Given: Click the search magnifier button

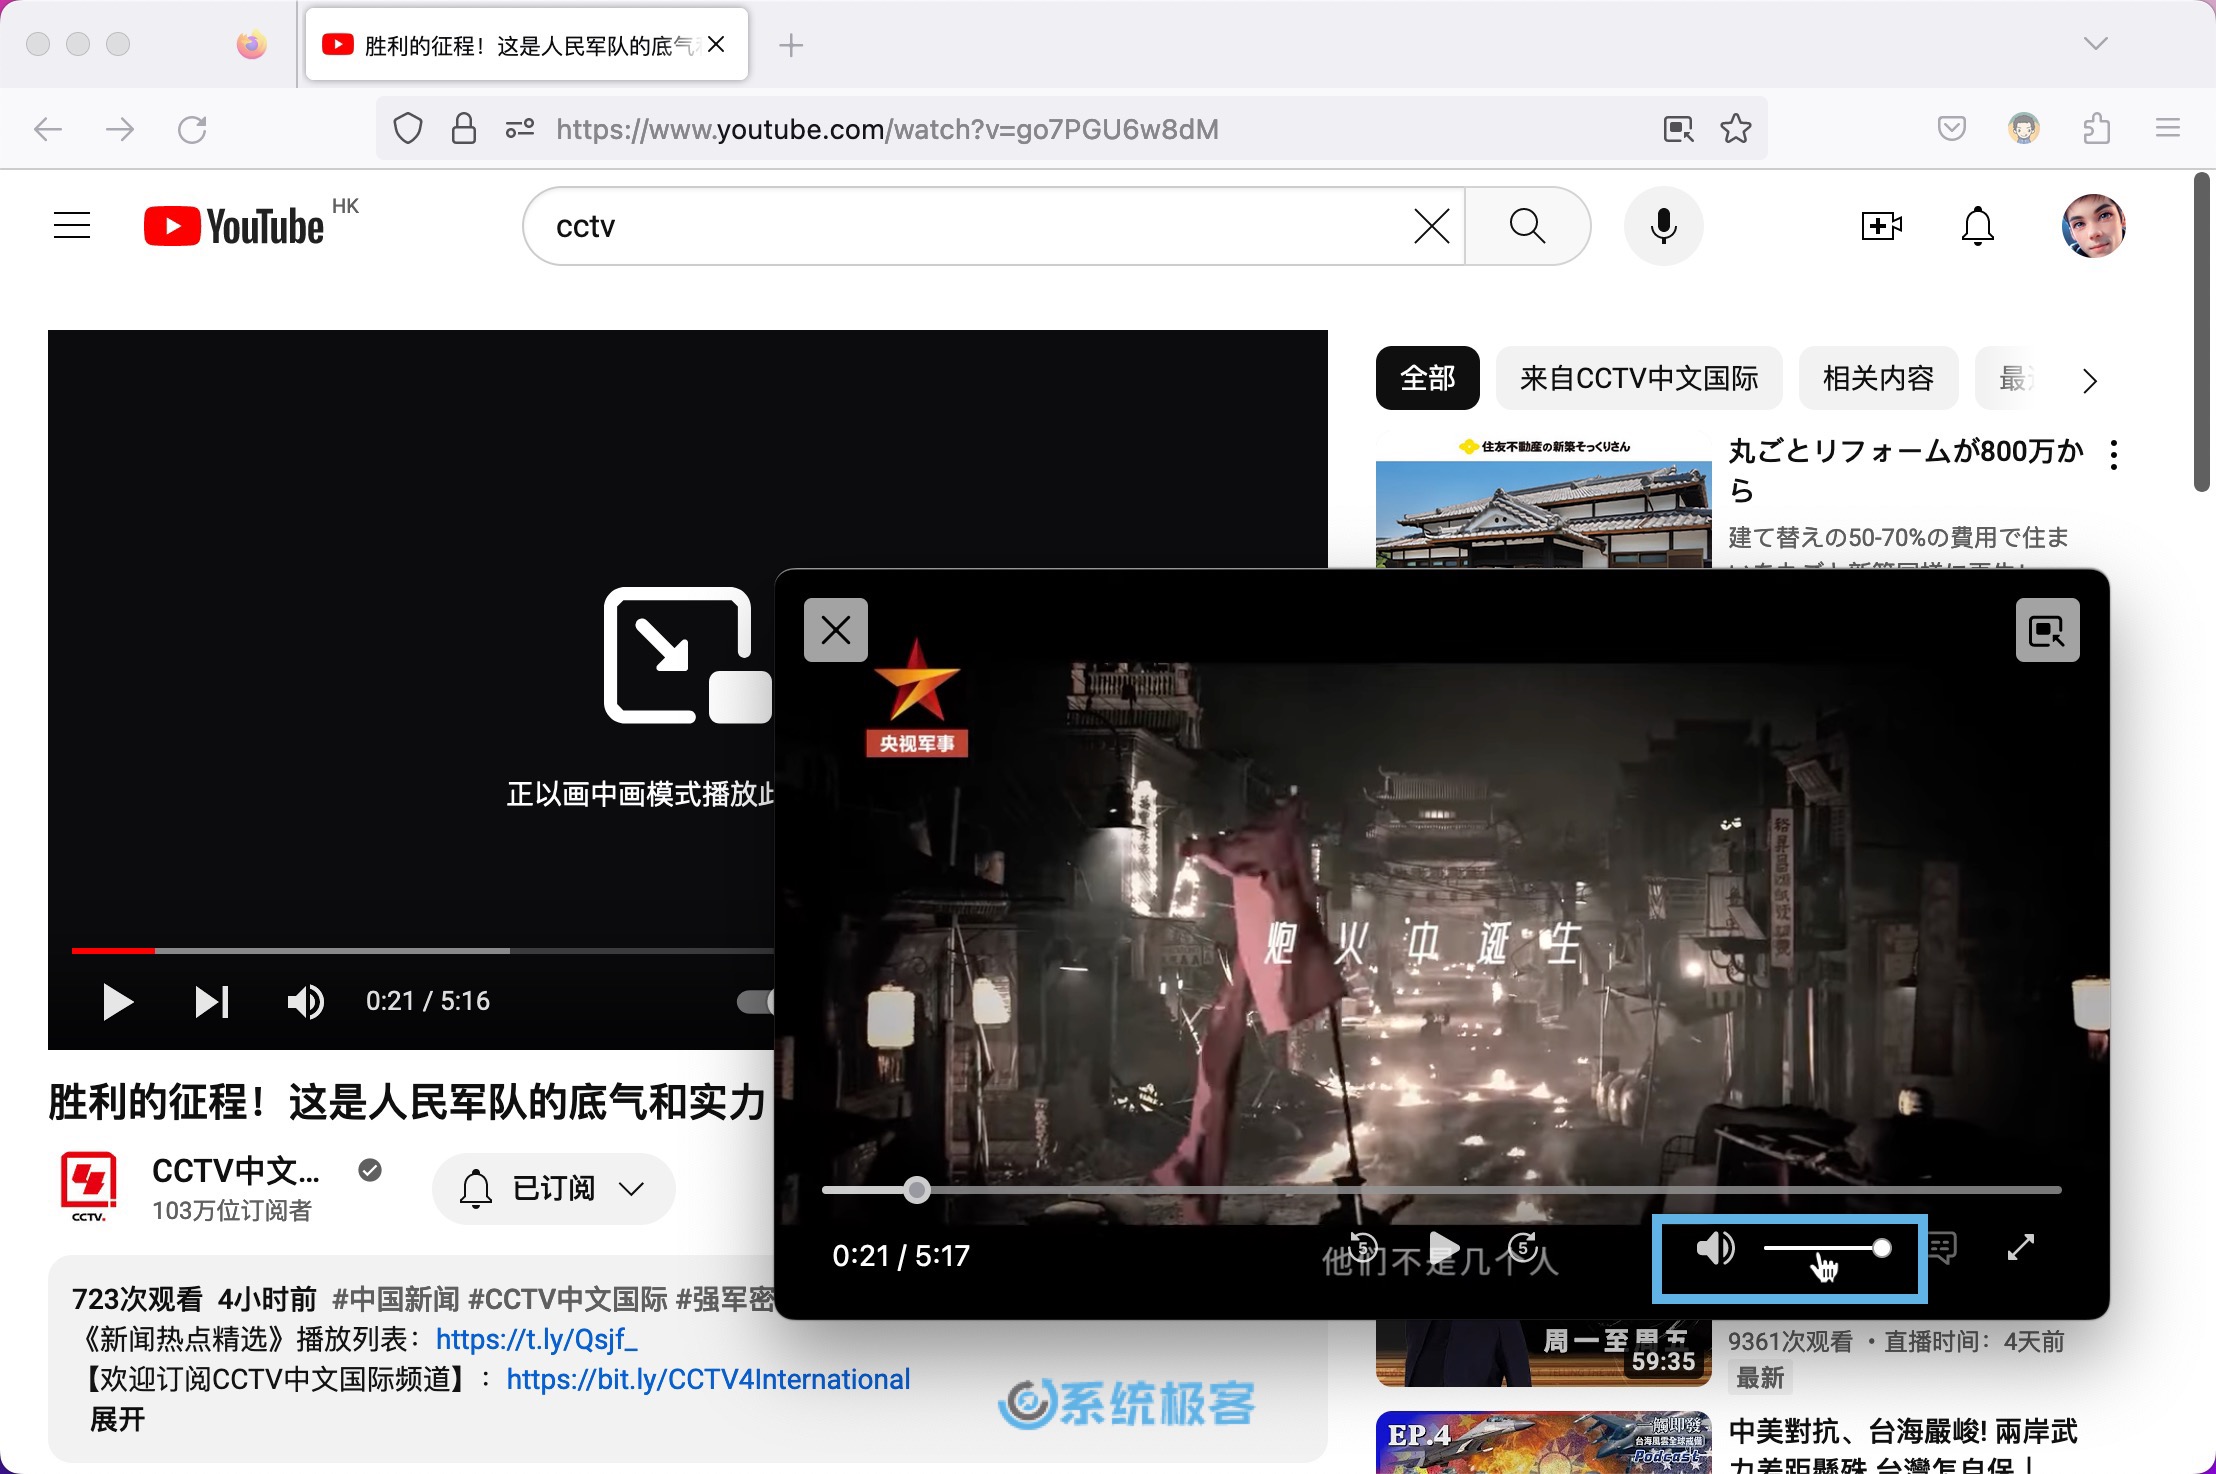Looking at the screenshot, I should [1527, 226].
